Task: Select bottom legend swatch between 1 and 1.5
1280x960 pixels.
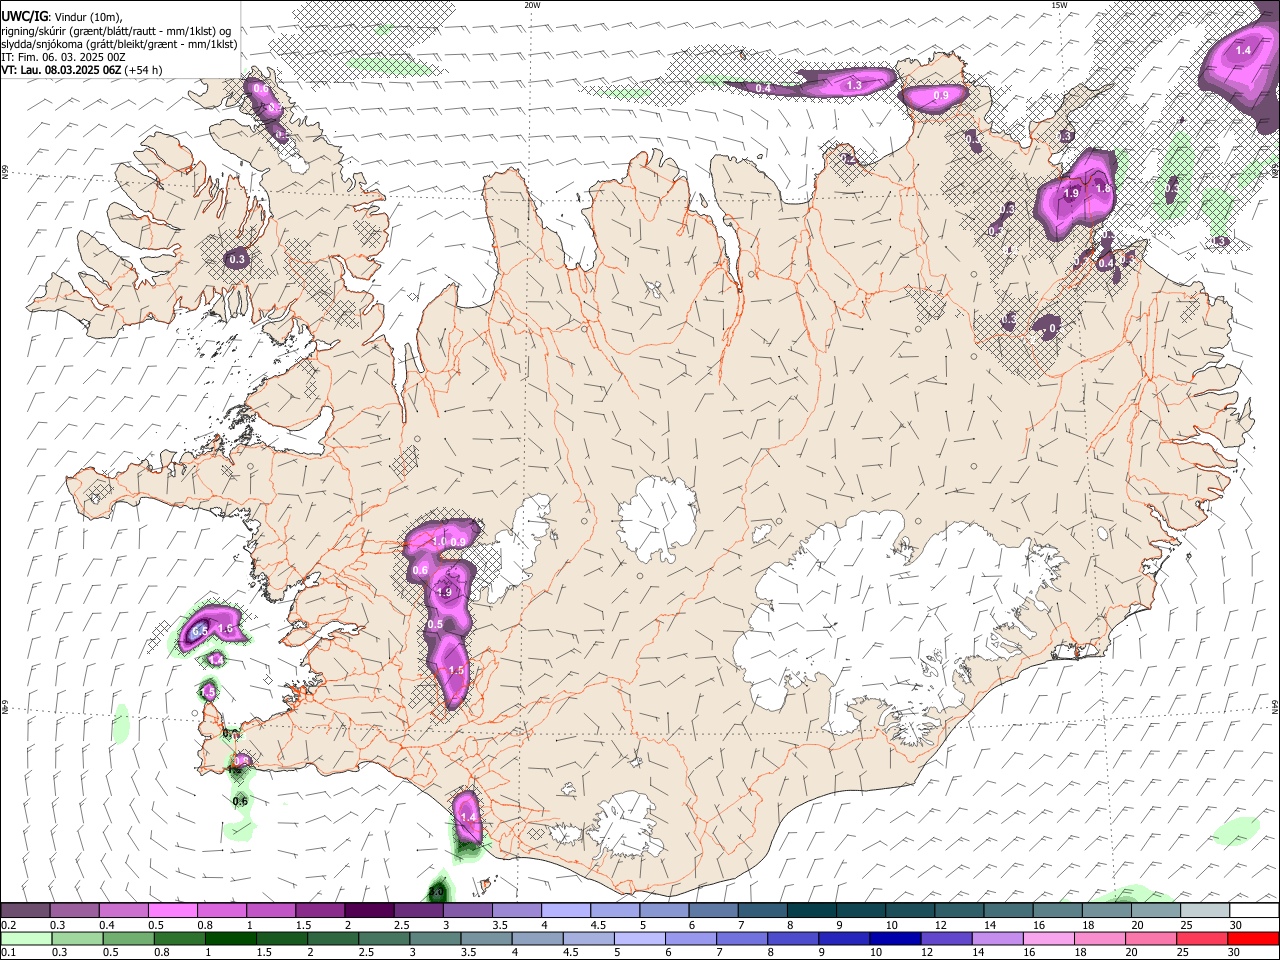Action: 231,938
